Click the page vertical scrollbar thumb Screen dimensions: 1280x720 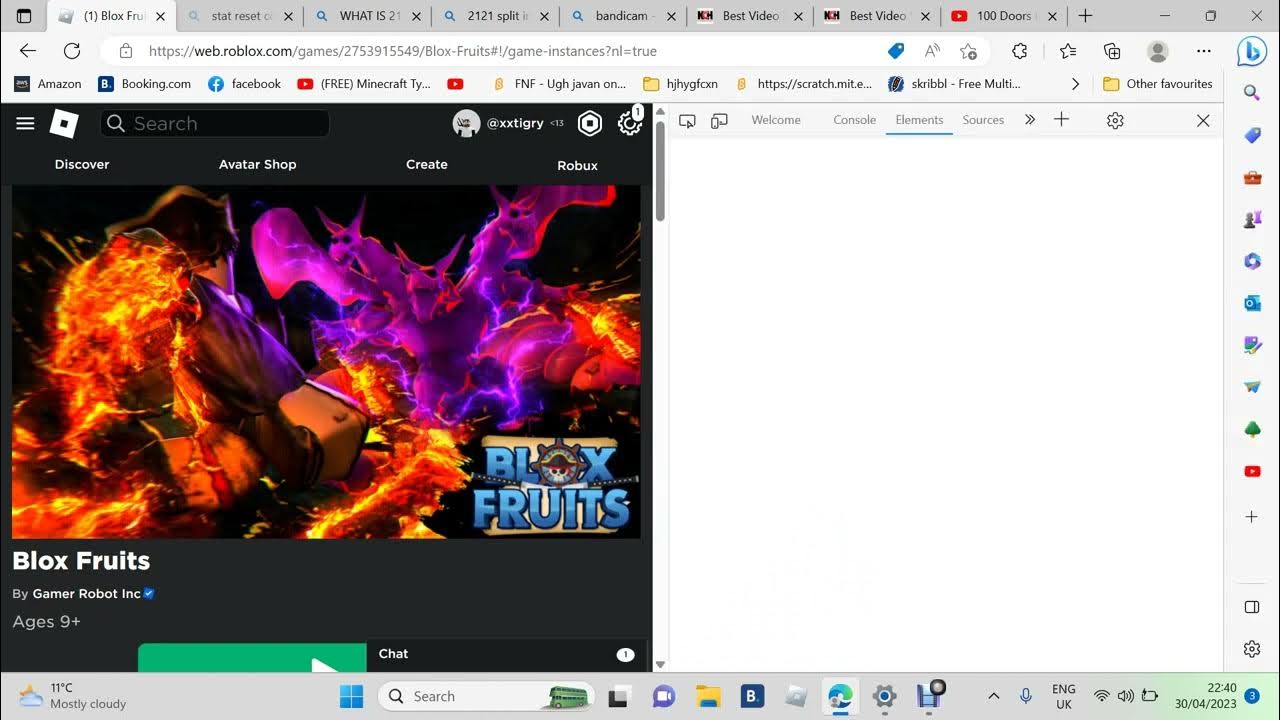click(660, 173)
